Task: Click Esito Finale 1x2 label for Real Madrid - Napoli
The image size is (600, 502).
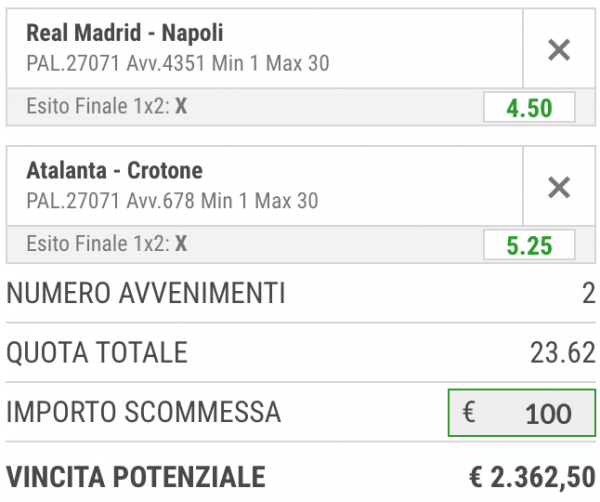Action: (98, 106)
